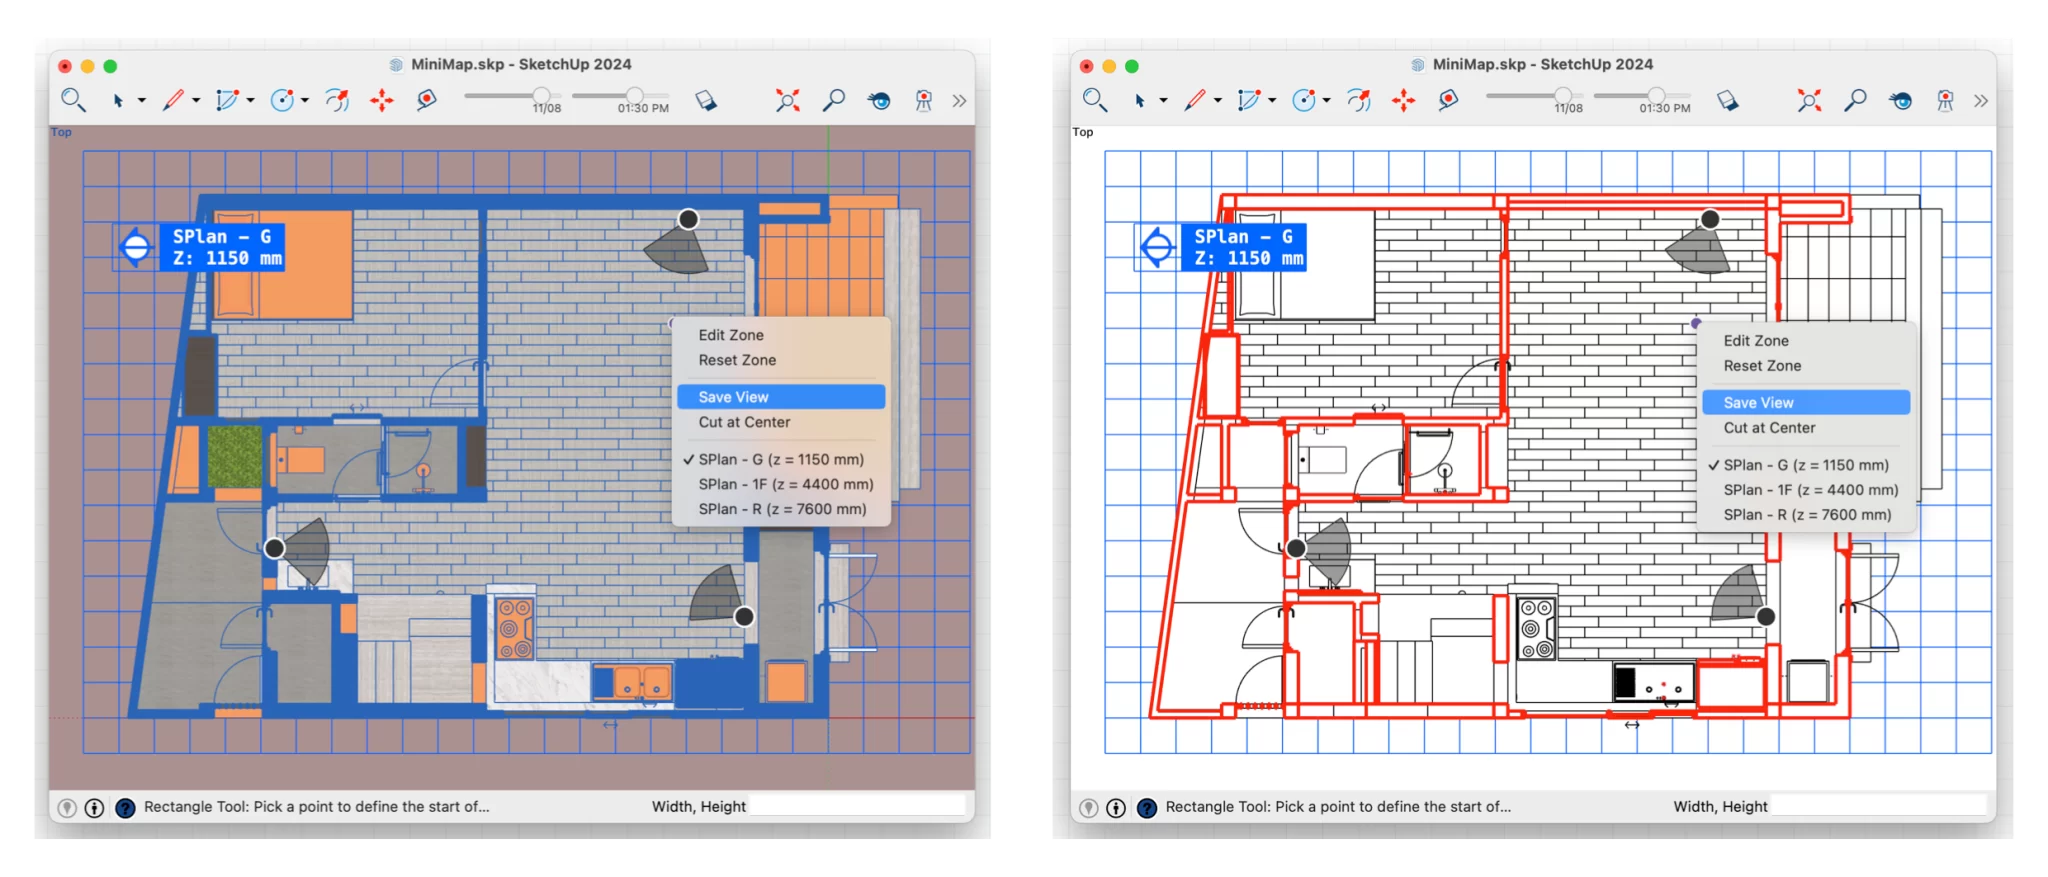Viewport: 2048px width, 877px height.
Task: Open the Pencil tool dropdown in right window
Action: click(1218, 101)
